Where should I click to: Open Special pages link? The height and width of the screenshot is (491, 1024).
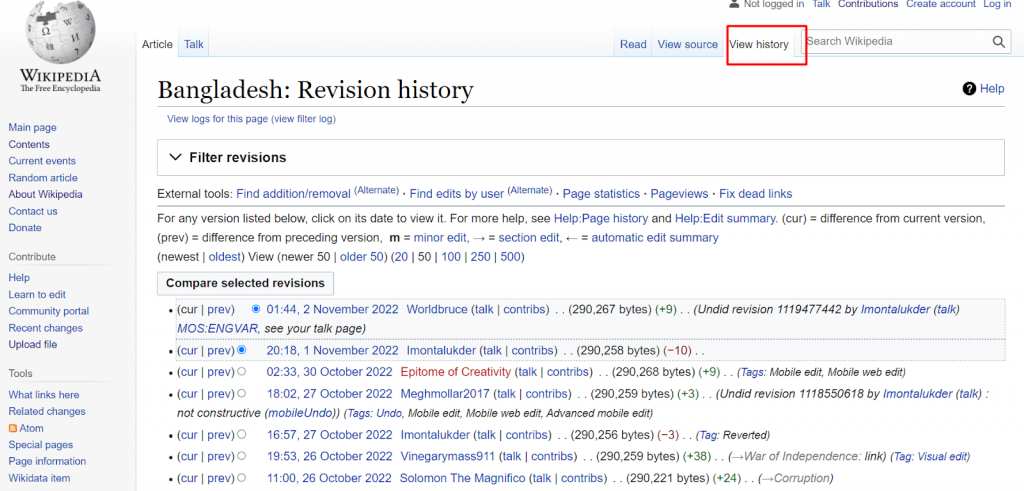40,445
